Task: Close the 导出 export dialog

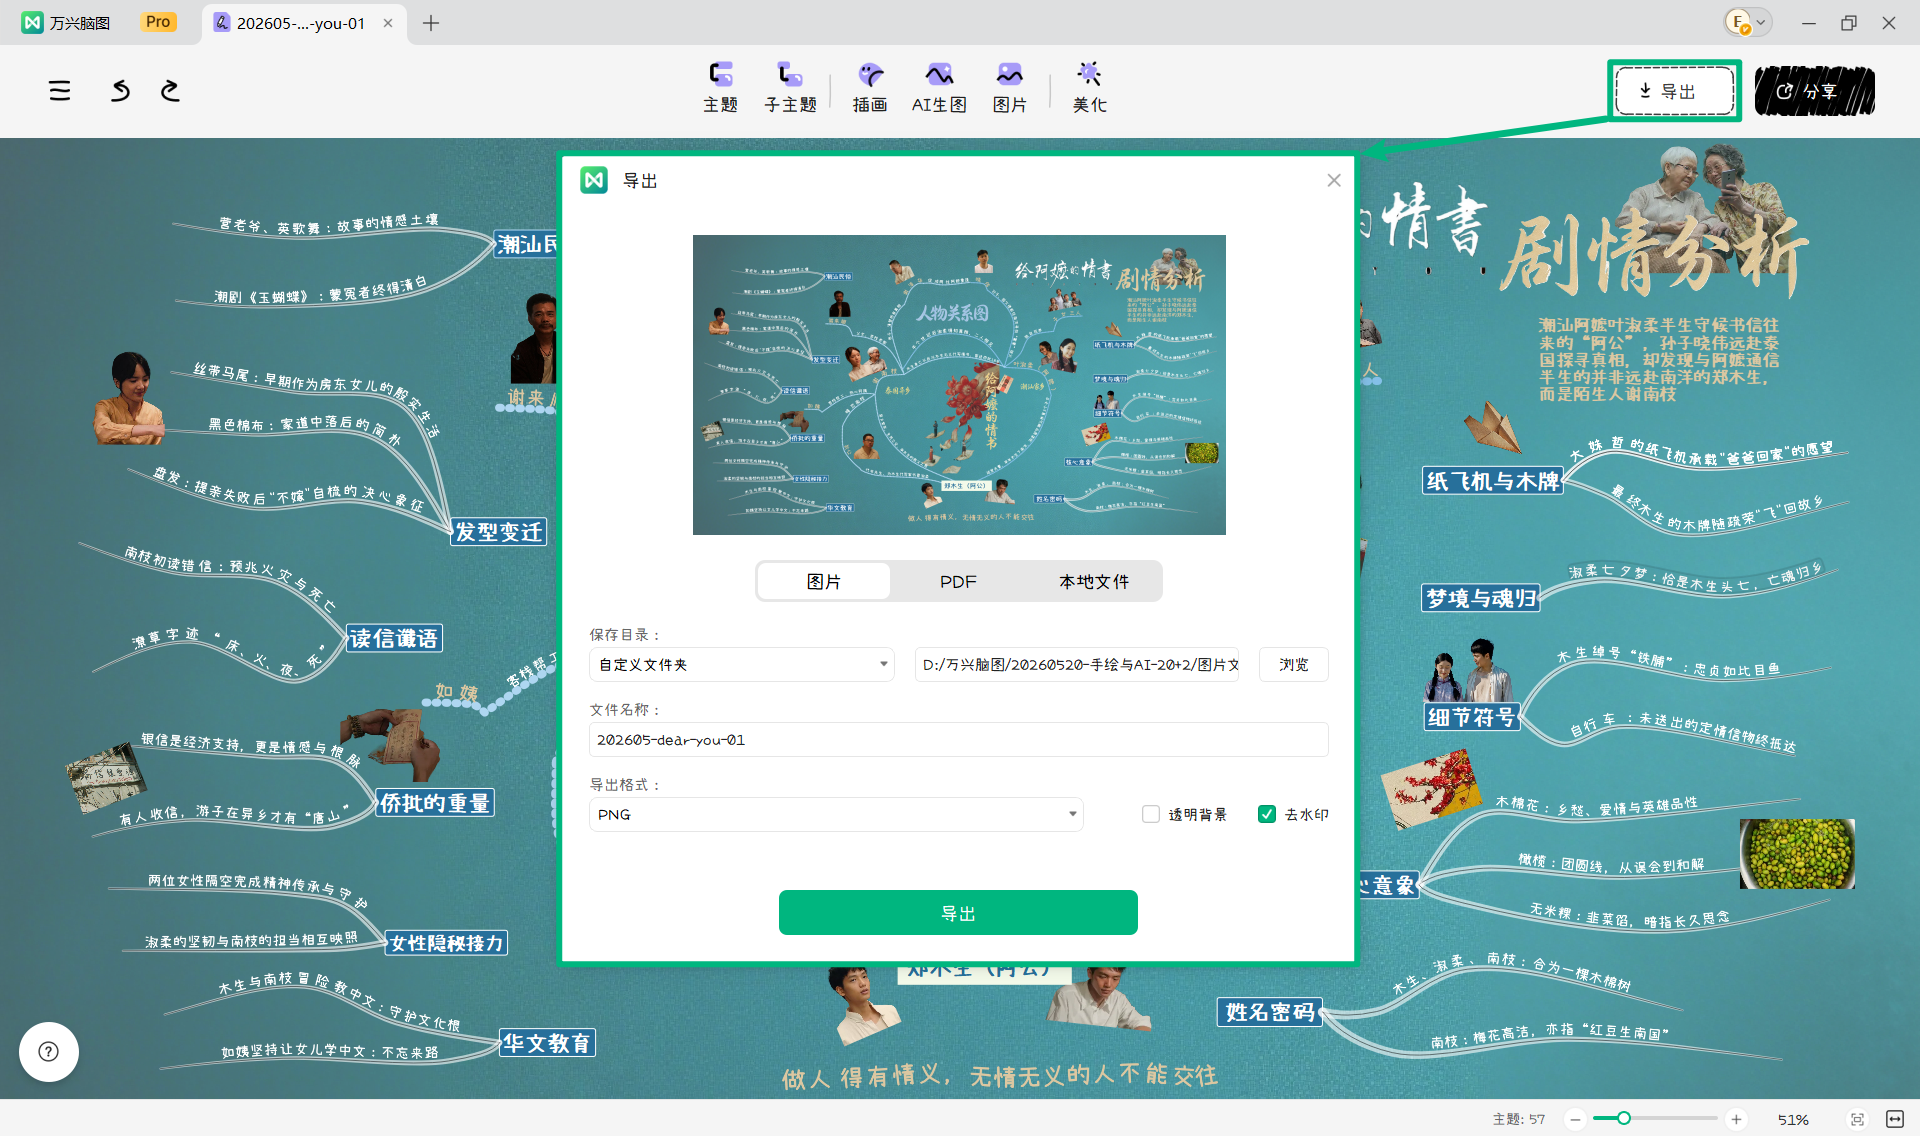Action: click(1334, 180)
